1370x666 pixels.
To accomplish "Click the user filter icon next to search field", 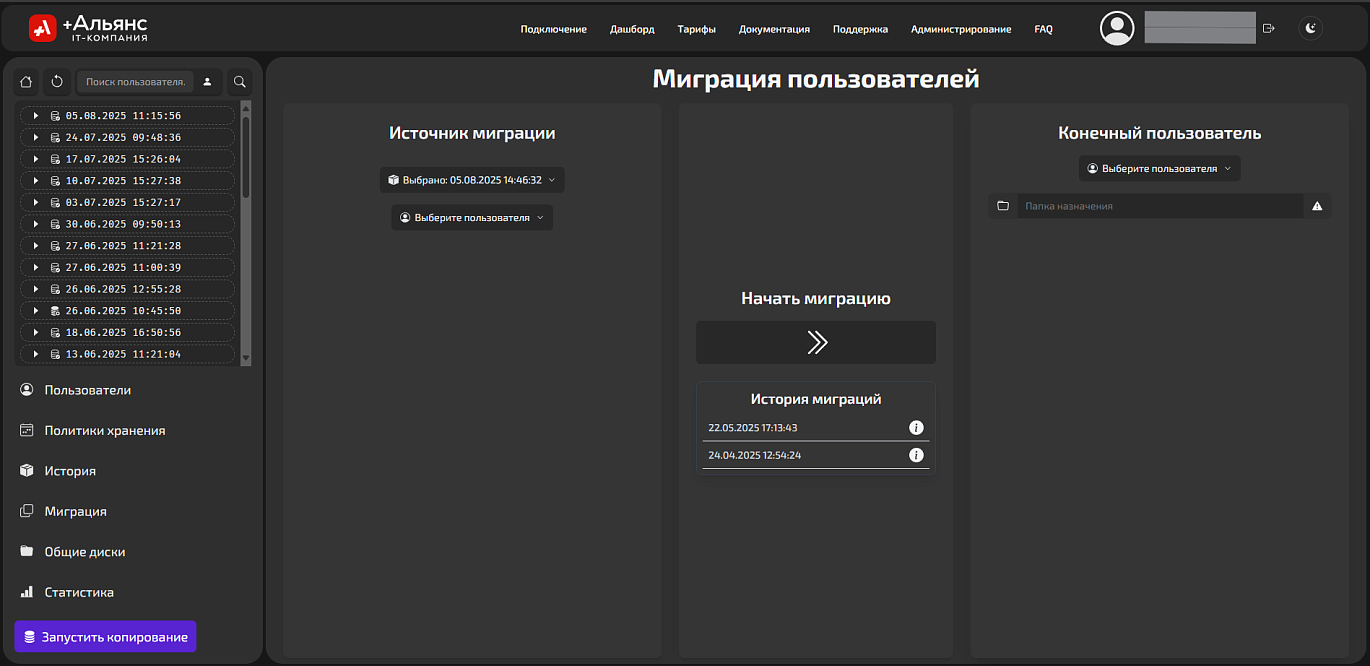I will (x=207, y=82).
